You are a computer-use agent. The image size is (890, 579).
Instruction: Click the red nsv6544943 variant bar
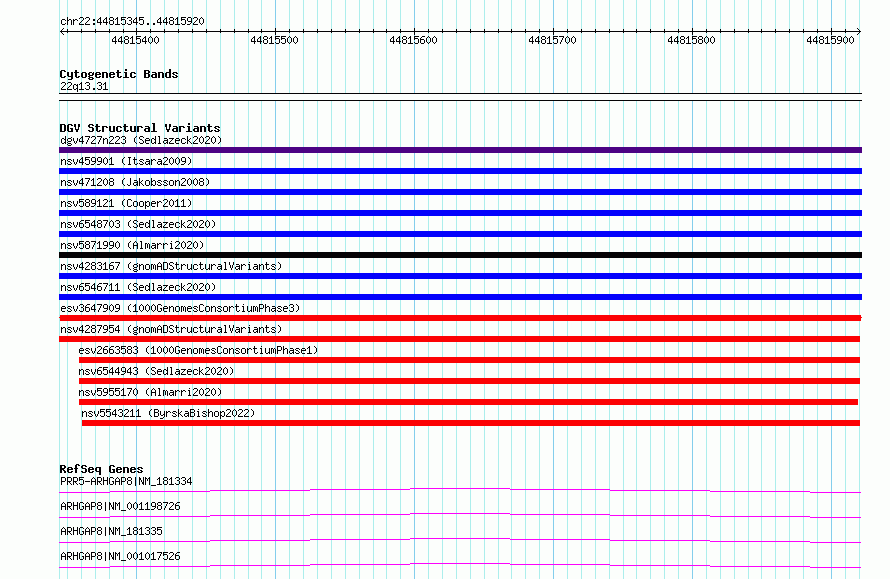pyautogui.click(x=469, y=381)
